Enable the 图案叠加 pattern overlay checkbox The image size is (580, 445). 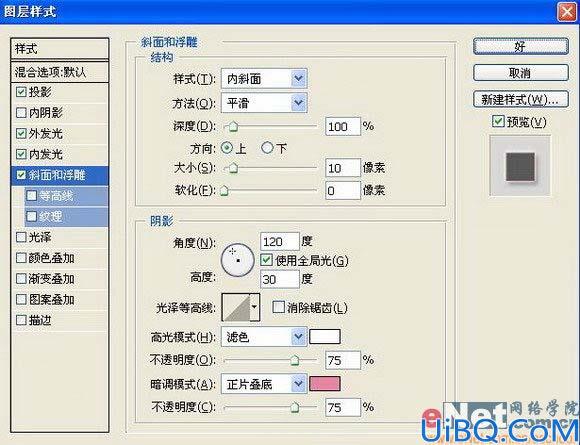click(21, 299)
